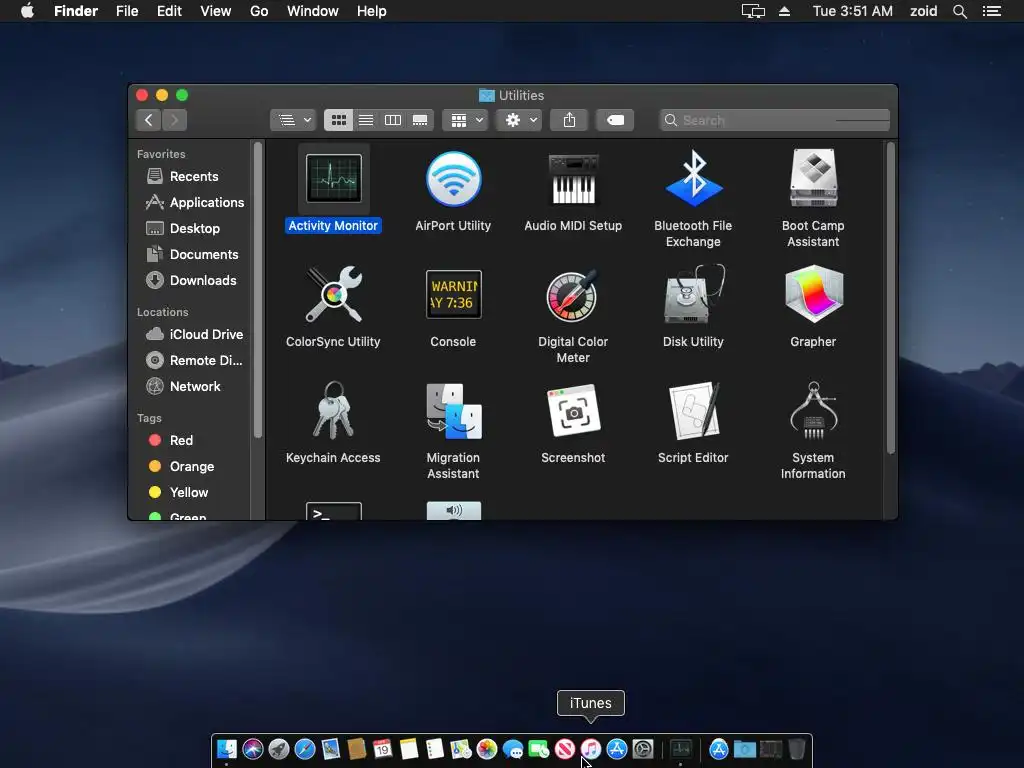Open the View menu
Screen dimensions: 1024x768
(216, 11)
